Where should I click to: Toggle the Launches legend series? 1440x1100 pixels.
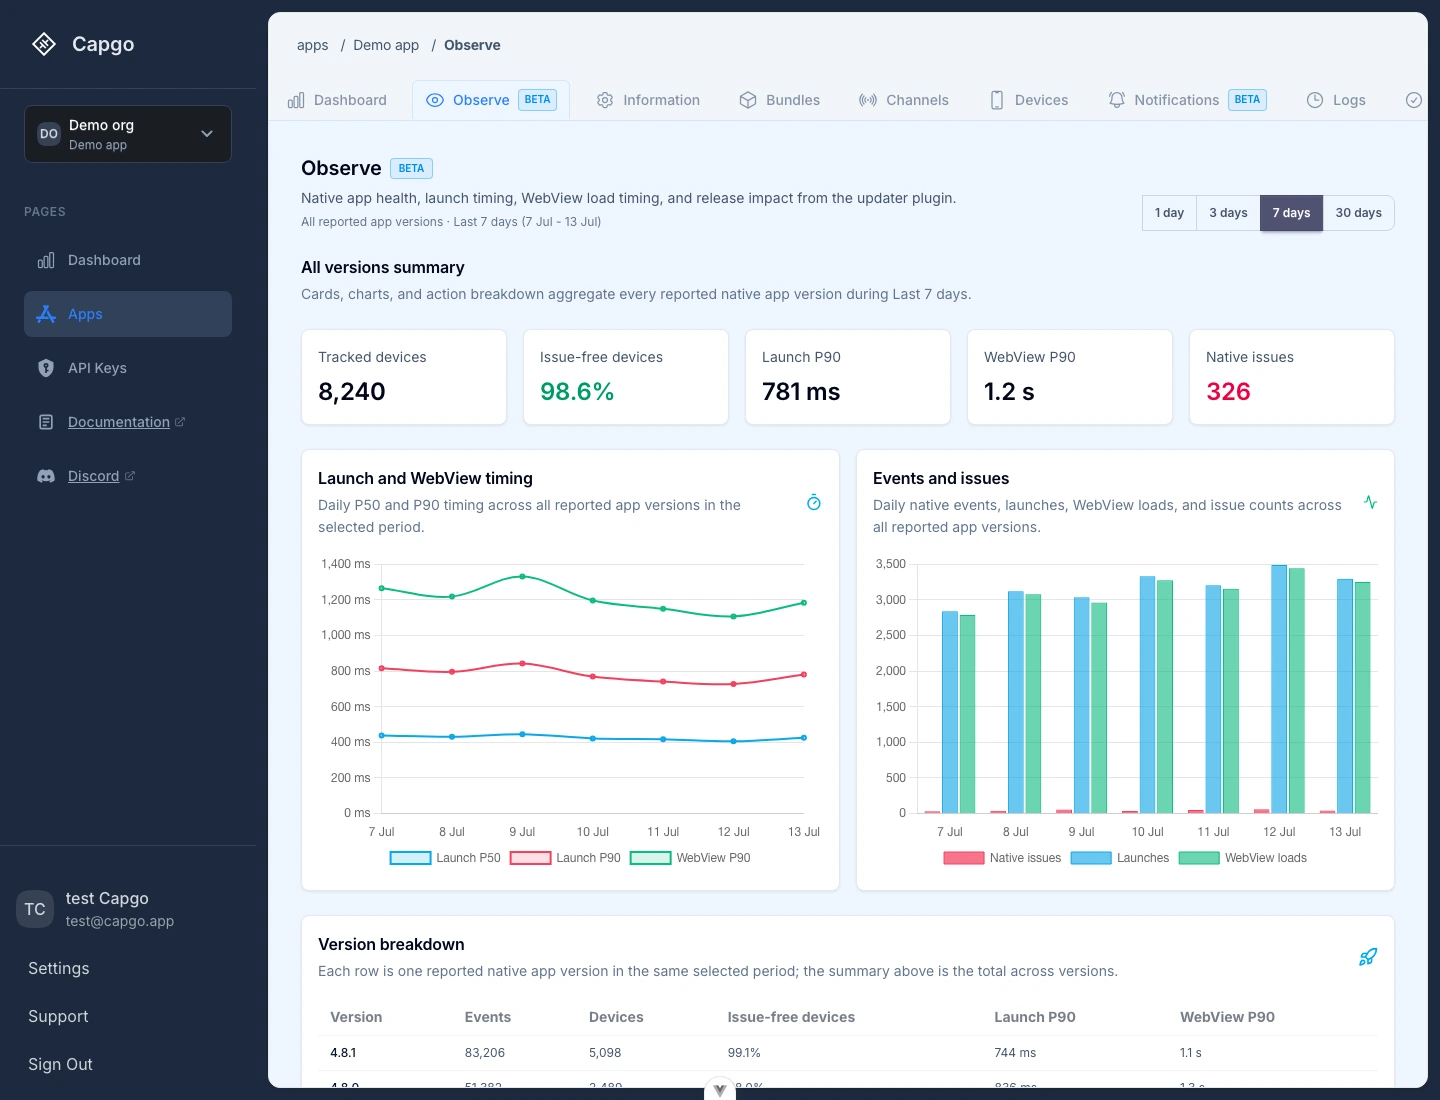pyautogui.click(x=1120, y=858)
